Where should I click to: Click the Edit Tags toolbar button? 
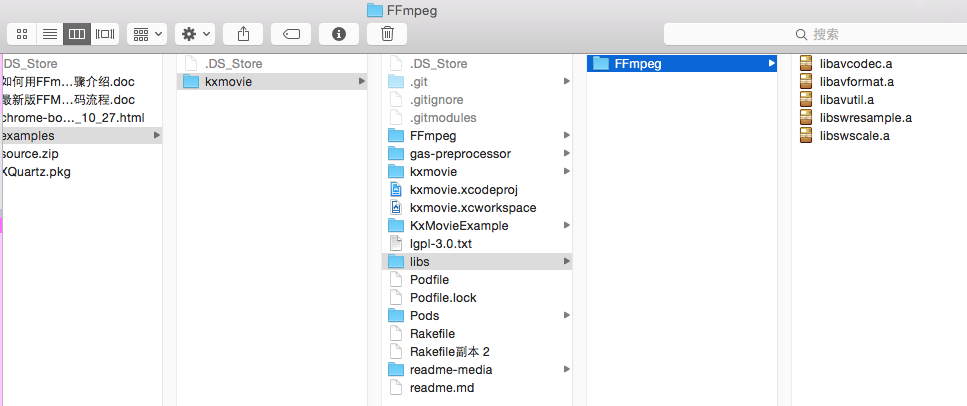tap(291, 34)
